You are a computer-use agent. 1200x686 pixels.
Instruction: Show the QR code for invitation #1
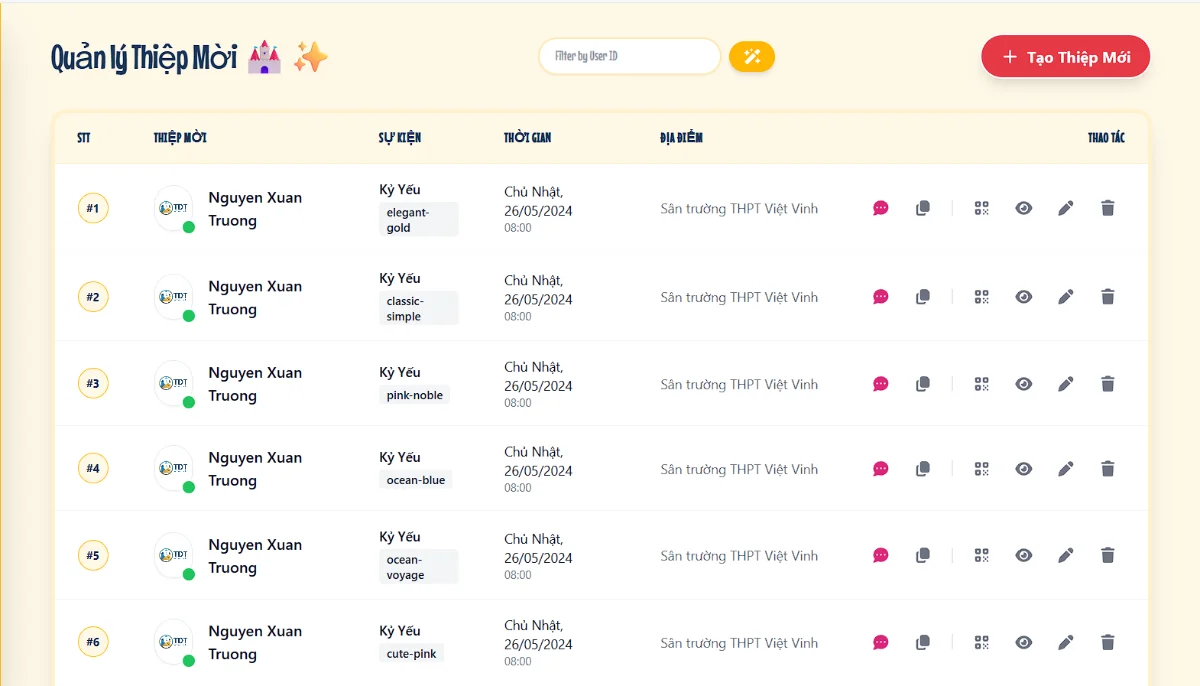(x=981, y=208)
